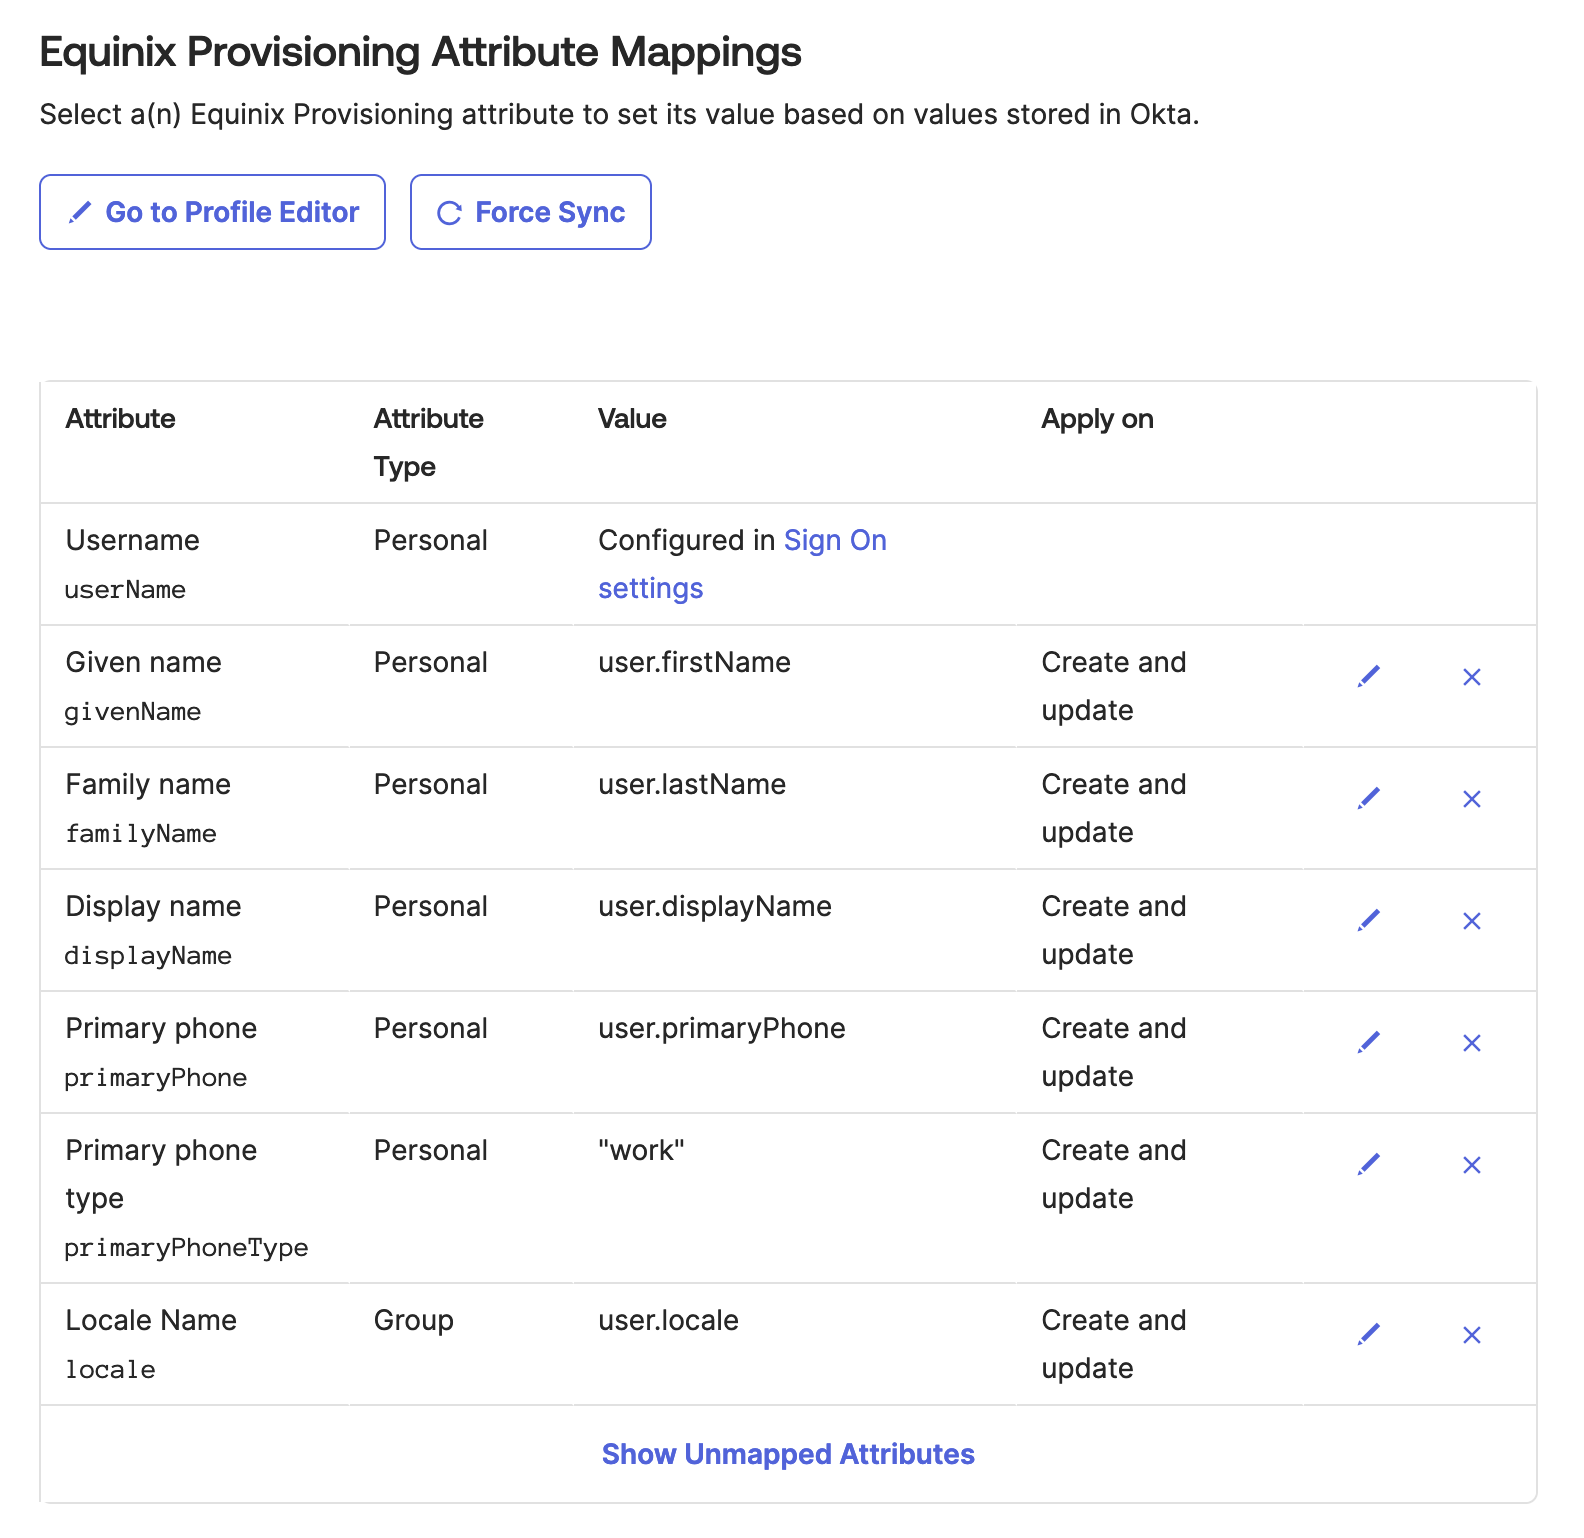This screenshot has height=1538, width=1584.
Task: Delete the Primary phone user.primaryPhone mapping
Action: tap(1472, 1043)
